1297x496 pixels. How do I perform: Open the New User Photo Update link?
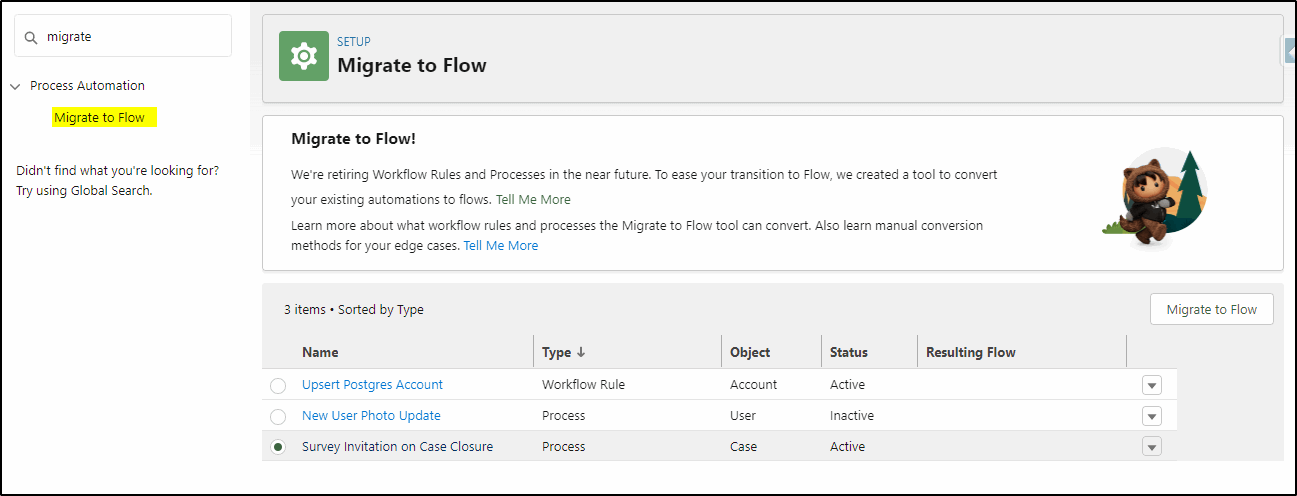[x=371, y=415]
